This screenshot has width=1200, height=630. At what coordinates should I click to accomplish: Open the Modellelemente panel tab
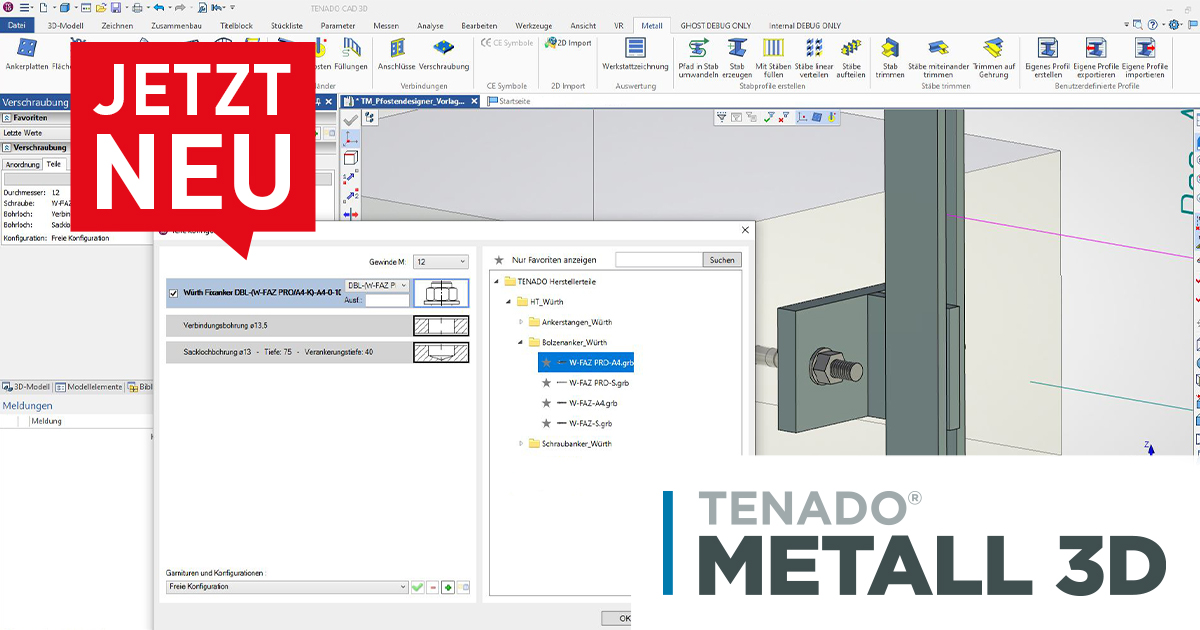(x=90, y=387)
